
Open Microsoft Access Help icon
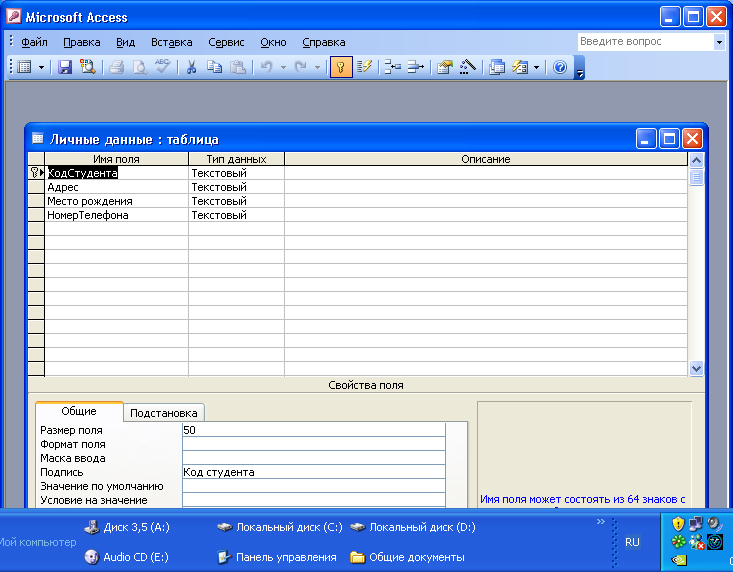tap(560, 67)
